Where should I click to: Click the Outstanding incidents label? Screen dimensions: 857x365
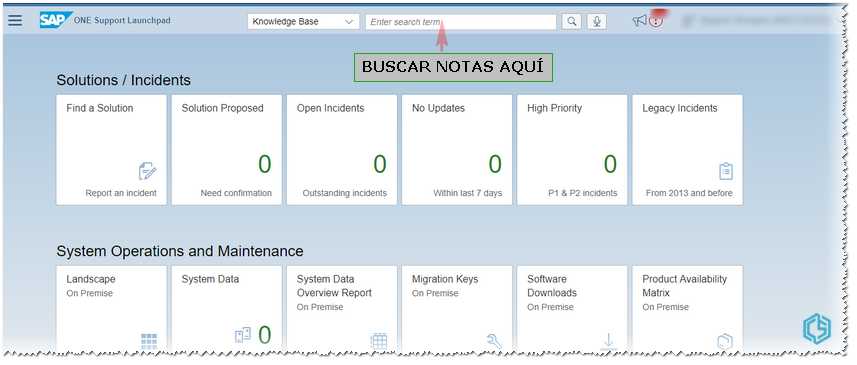point(345,193)
